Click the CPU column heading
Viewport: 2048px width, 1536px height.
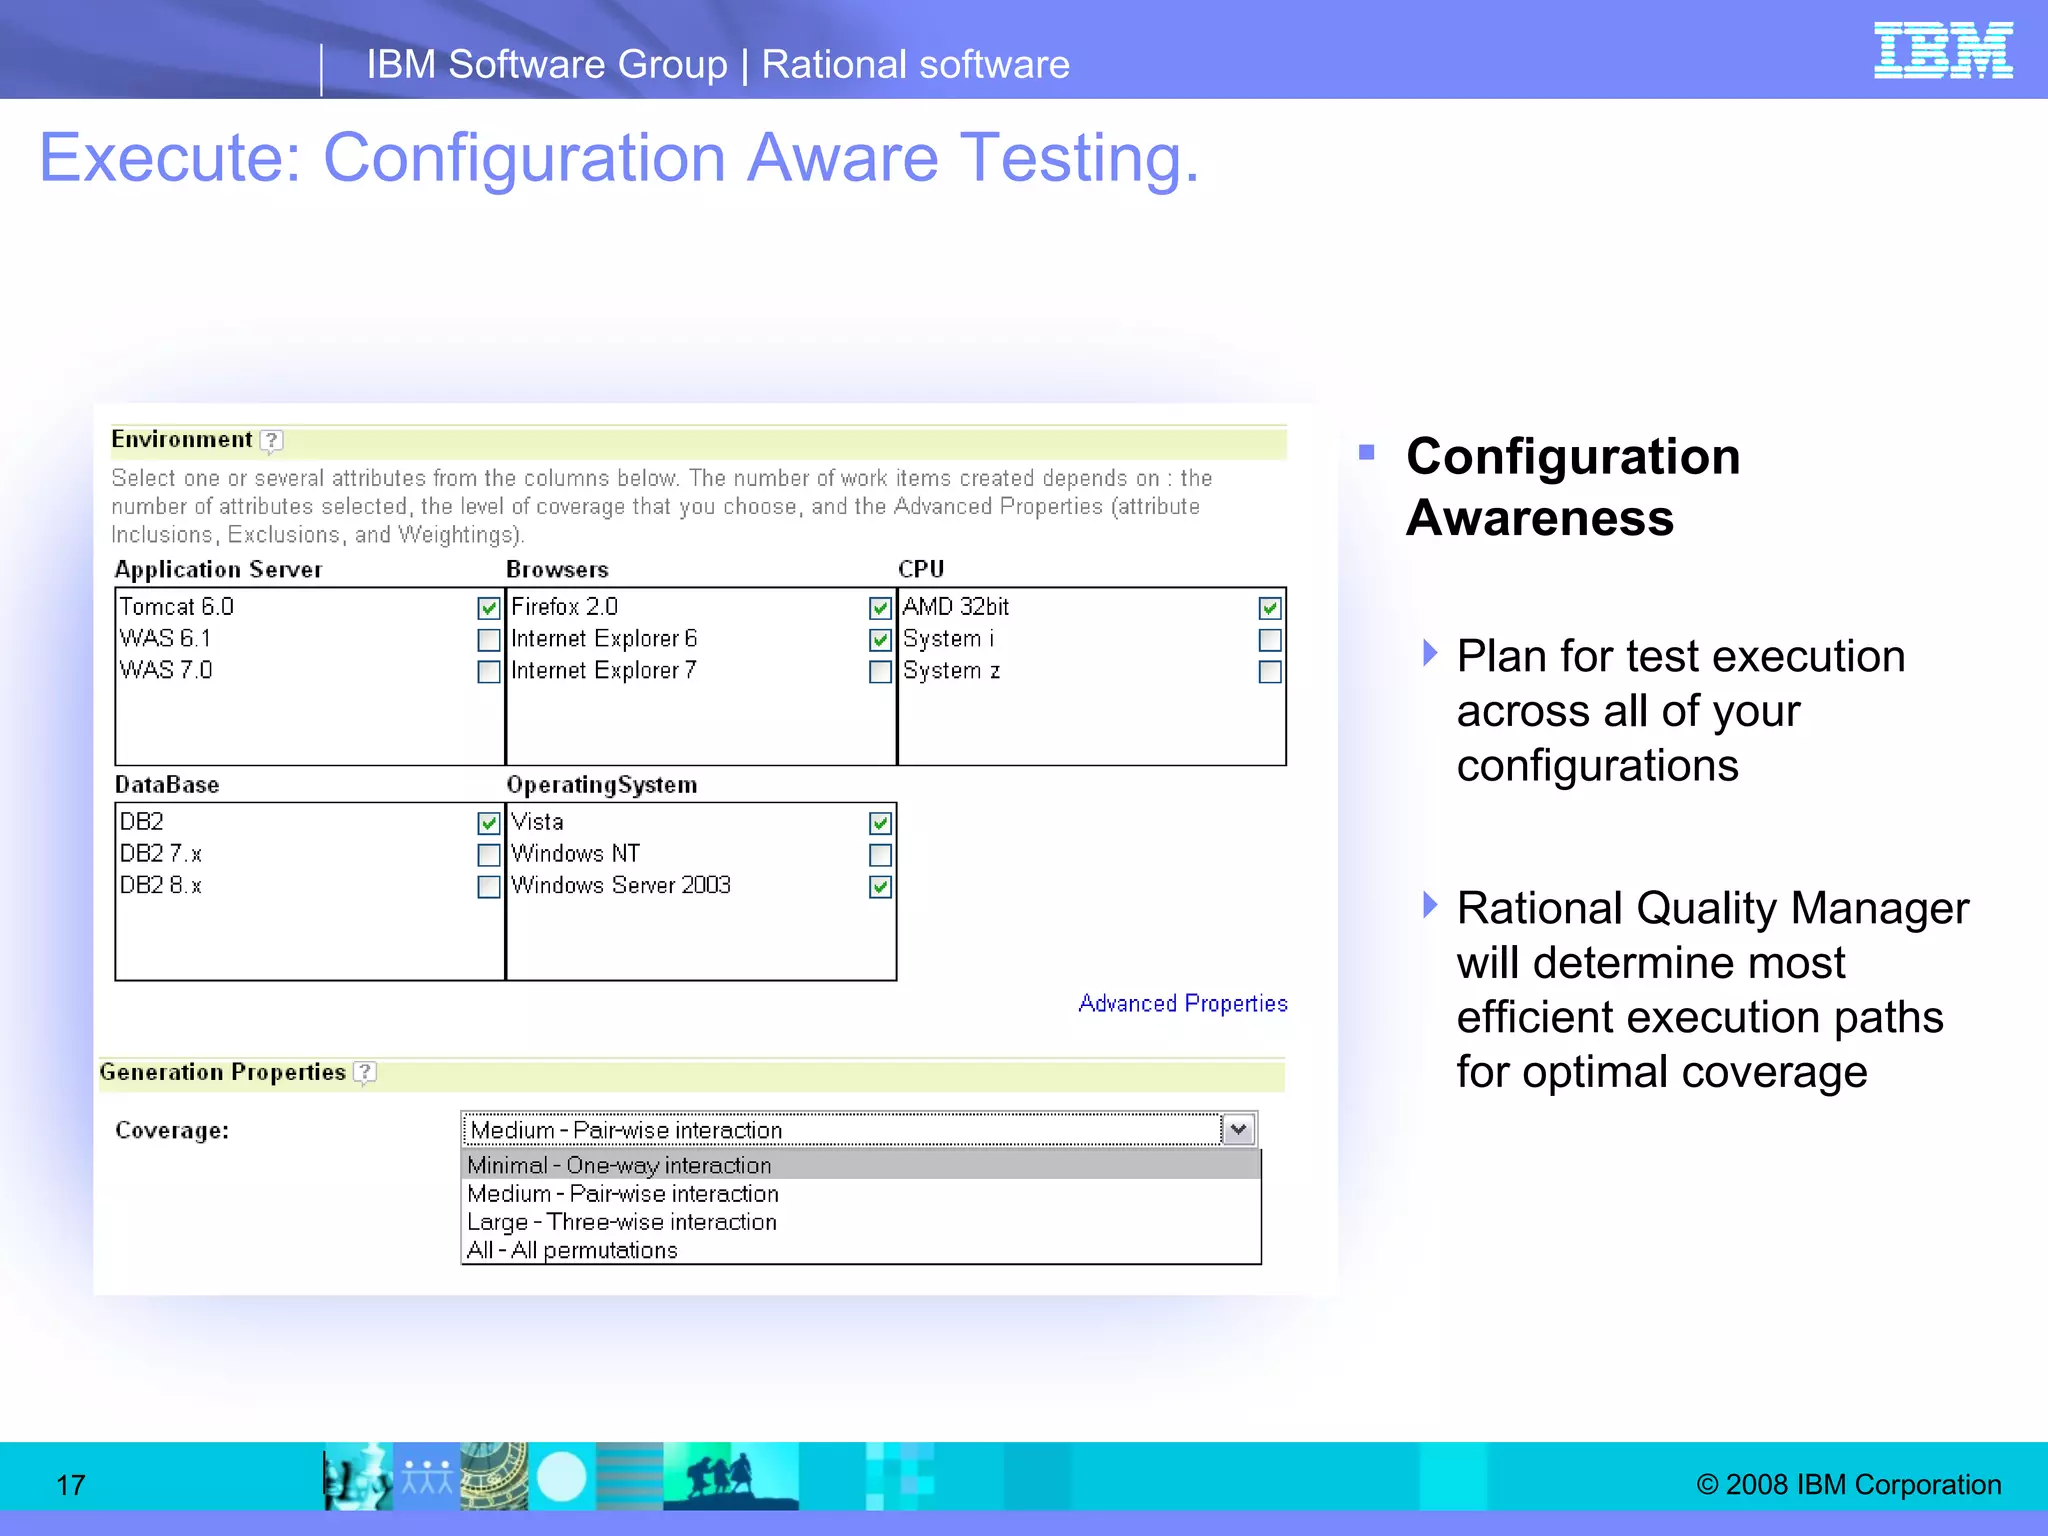921,569
